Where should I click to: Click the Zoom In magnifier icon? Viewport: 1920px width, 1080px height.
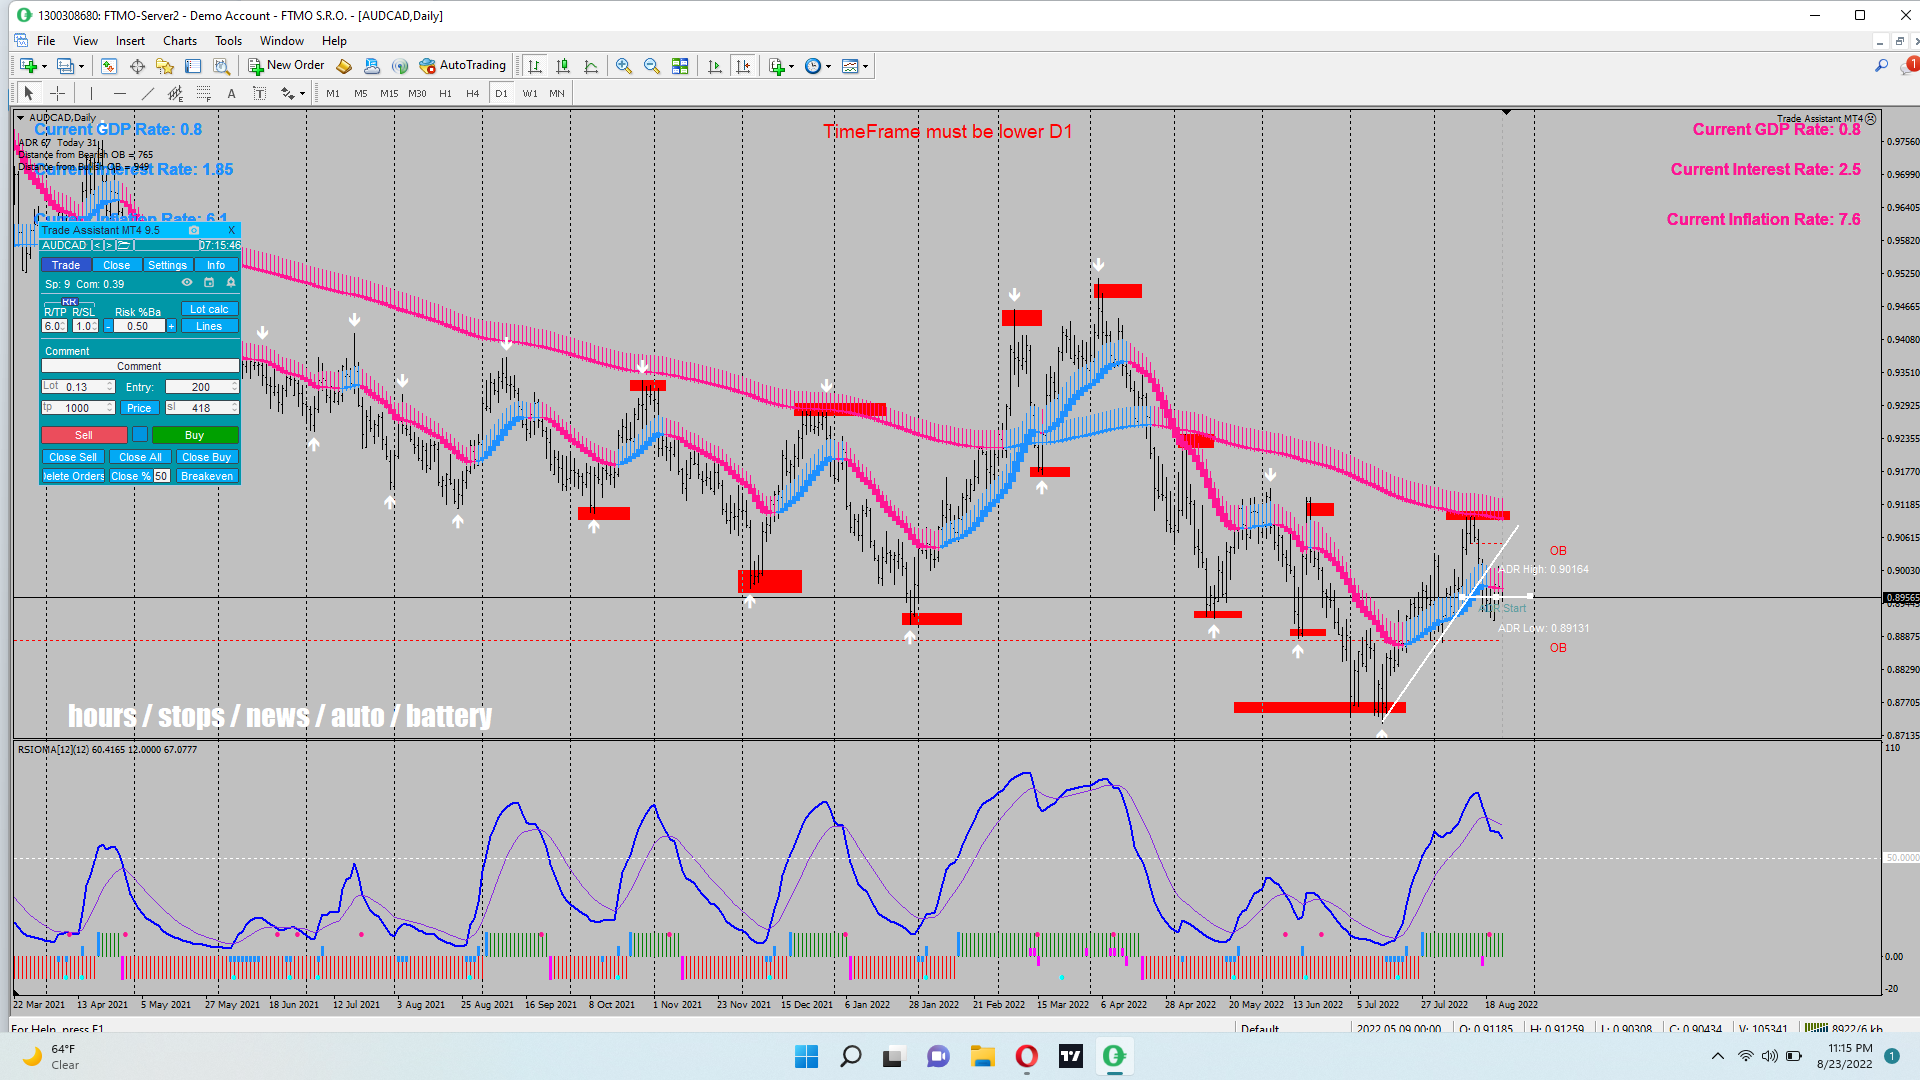(x=624, y=66)
